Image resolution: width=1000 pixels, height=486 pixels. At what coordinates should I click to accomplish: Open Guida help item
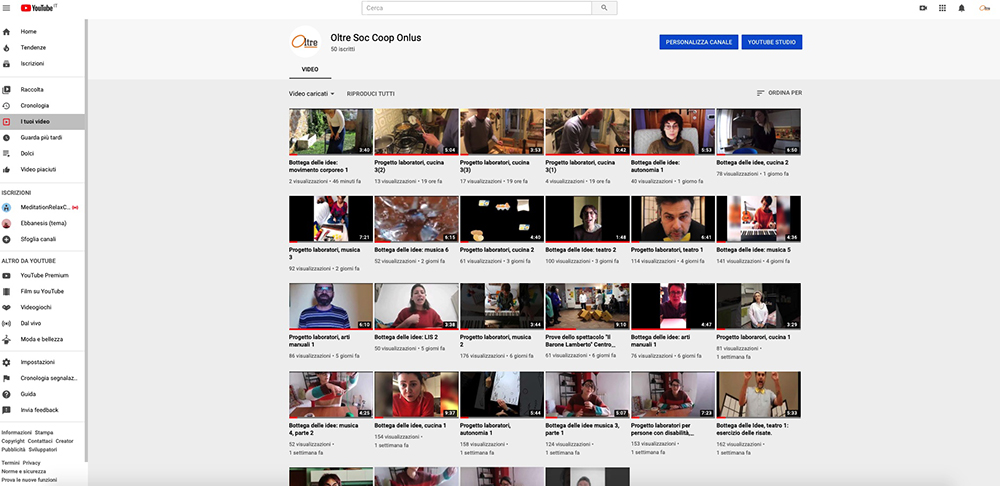pos(42,394)
